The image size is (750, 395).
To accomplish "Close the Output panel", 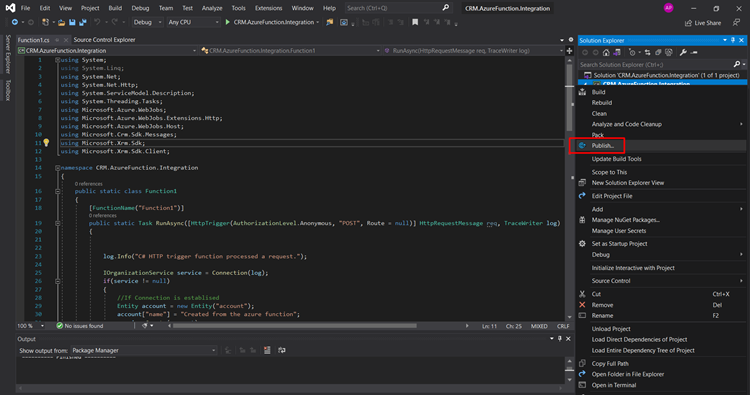I will 568,339.
